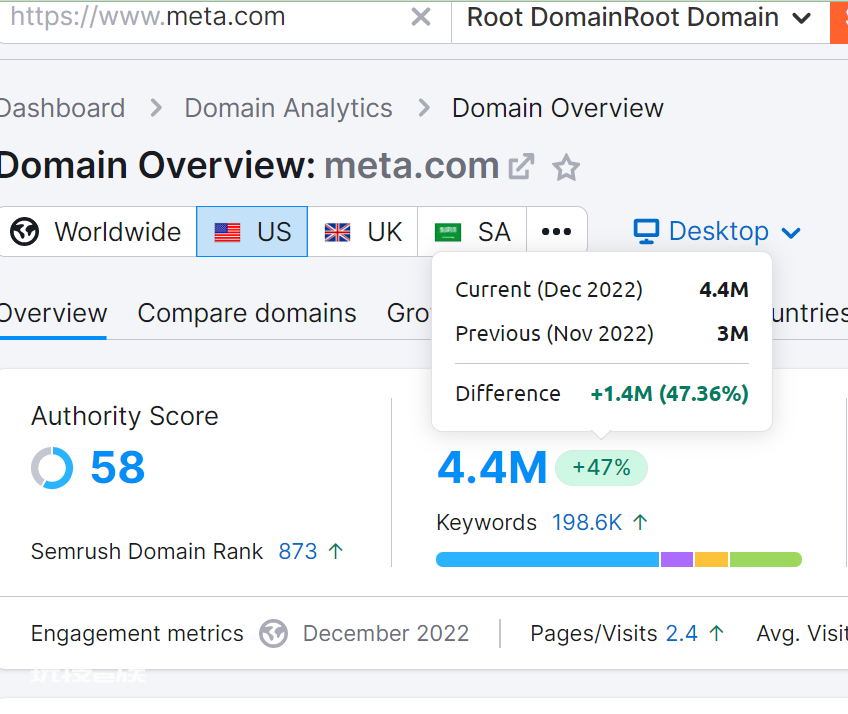848x714 pixels.
Task: Click the purple keyword distribution segment
Action: [677, 559]
